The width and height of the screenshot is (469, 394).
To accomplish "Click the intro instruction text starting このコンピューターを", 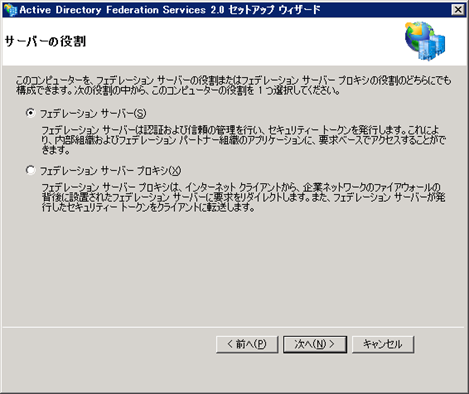I will tap(233, 85).
